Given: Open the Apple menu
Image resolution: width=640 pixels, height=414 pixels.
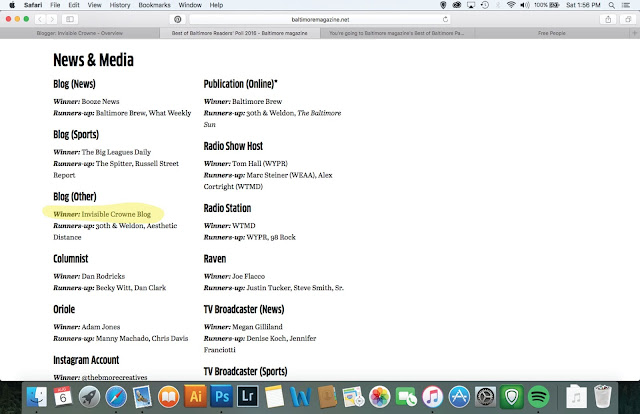Looking at the screenshot, I should (x=12, y=5).
